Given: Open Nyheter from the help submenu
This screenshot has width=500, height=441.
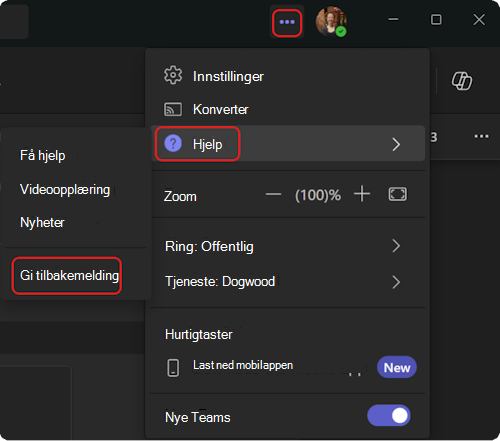Looking at the screenshot, I should coord(42,222).
